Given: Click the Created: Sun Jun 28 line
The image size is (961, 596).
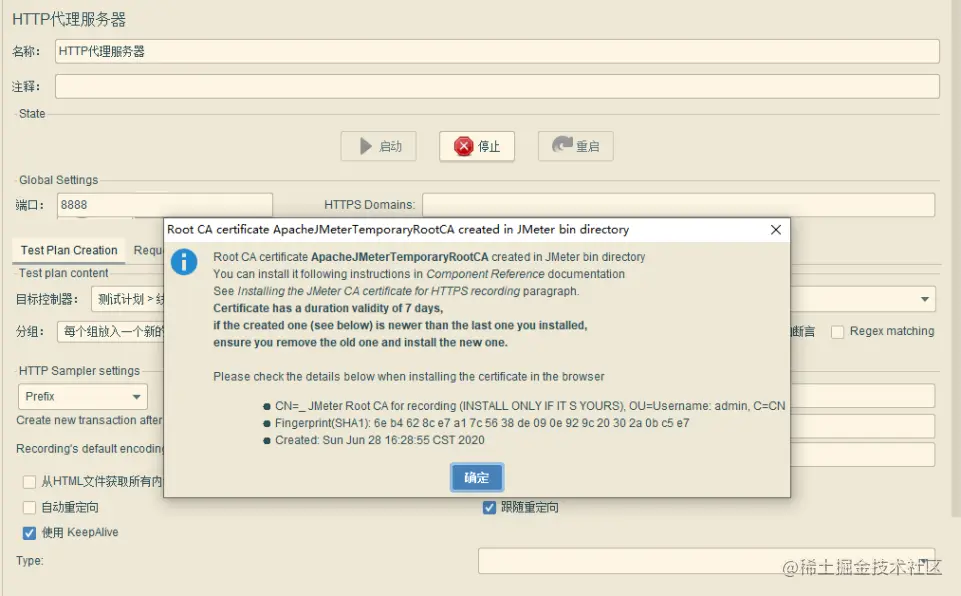Looking at the screenshot, I should pos(379,440).
